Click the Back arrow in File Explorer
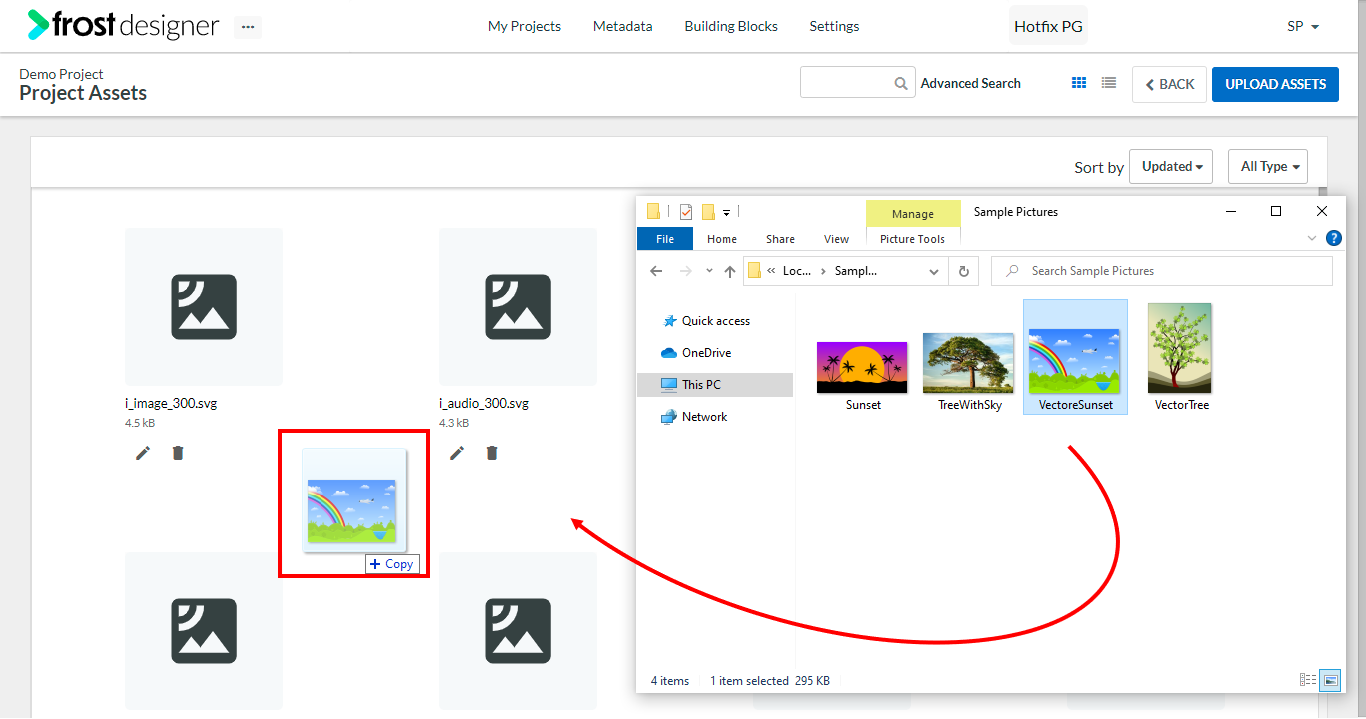This screenshot has width=1366, height=719. (656, 271)
